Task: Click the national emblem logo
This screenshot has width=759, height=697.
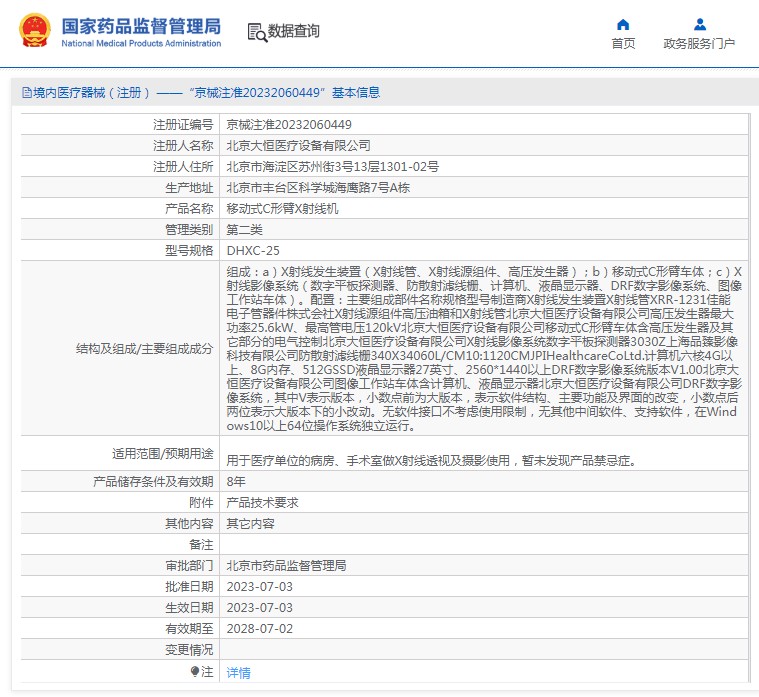Action: pyautogui.click(x=33, y=31)
